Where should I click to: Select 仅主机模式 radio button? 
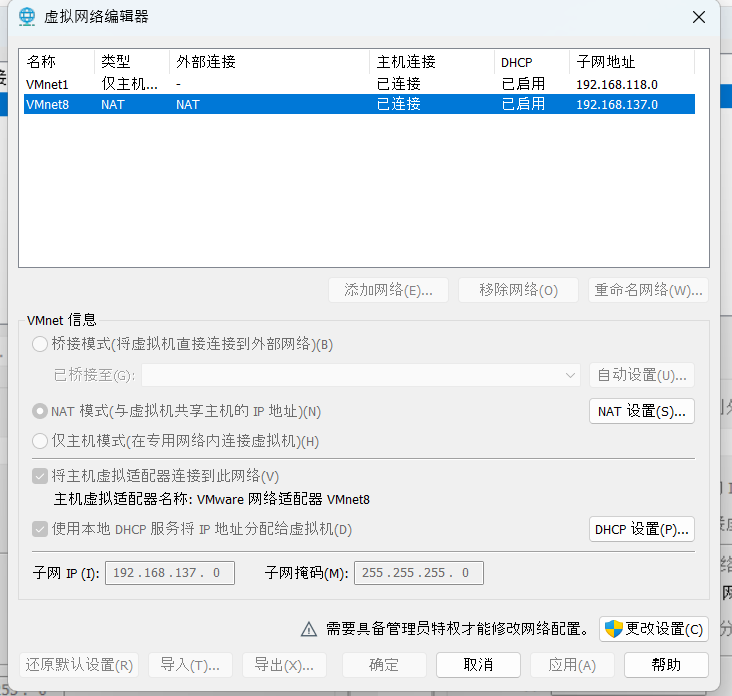coord(40,441)
